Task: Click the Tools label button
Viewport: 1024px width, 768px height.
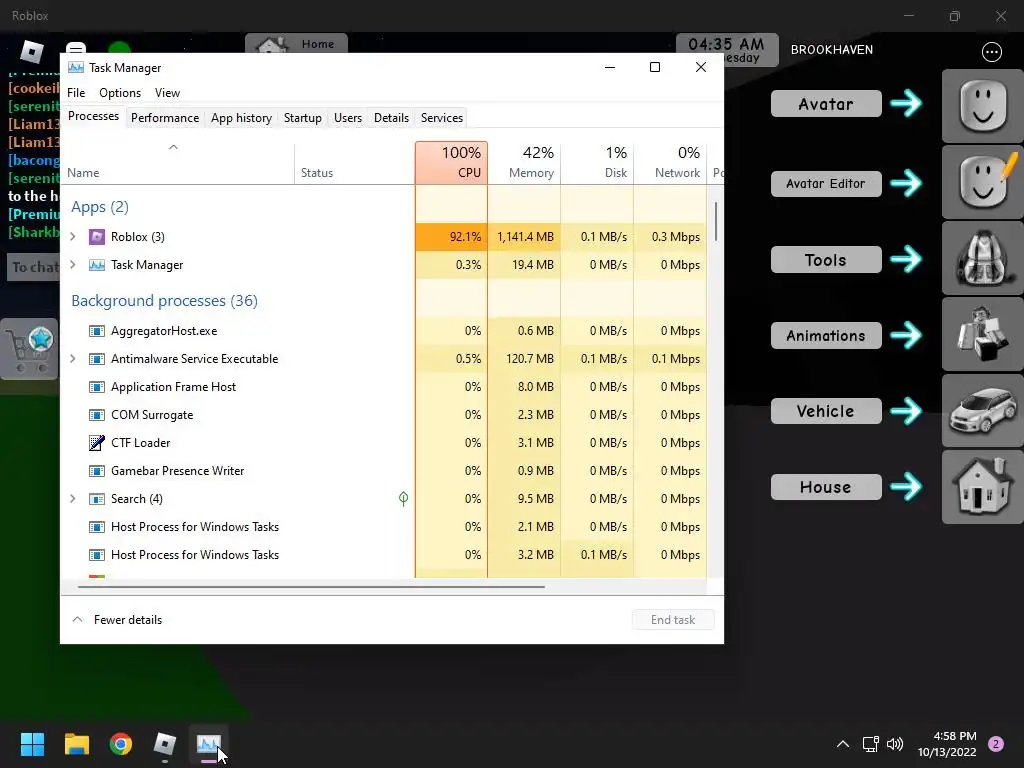Action: pyautogui.click(x=826, y=260)
